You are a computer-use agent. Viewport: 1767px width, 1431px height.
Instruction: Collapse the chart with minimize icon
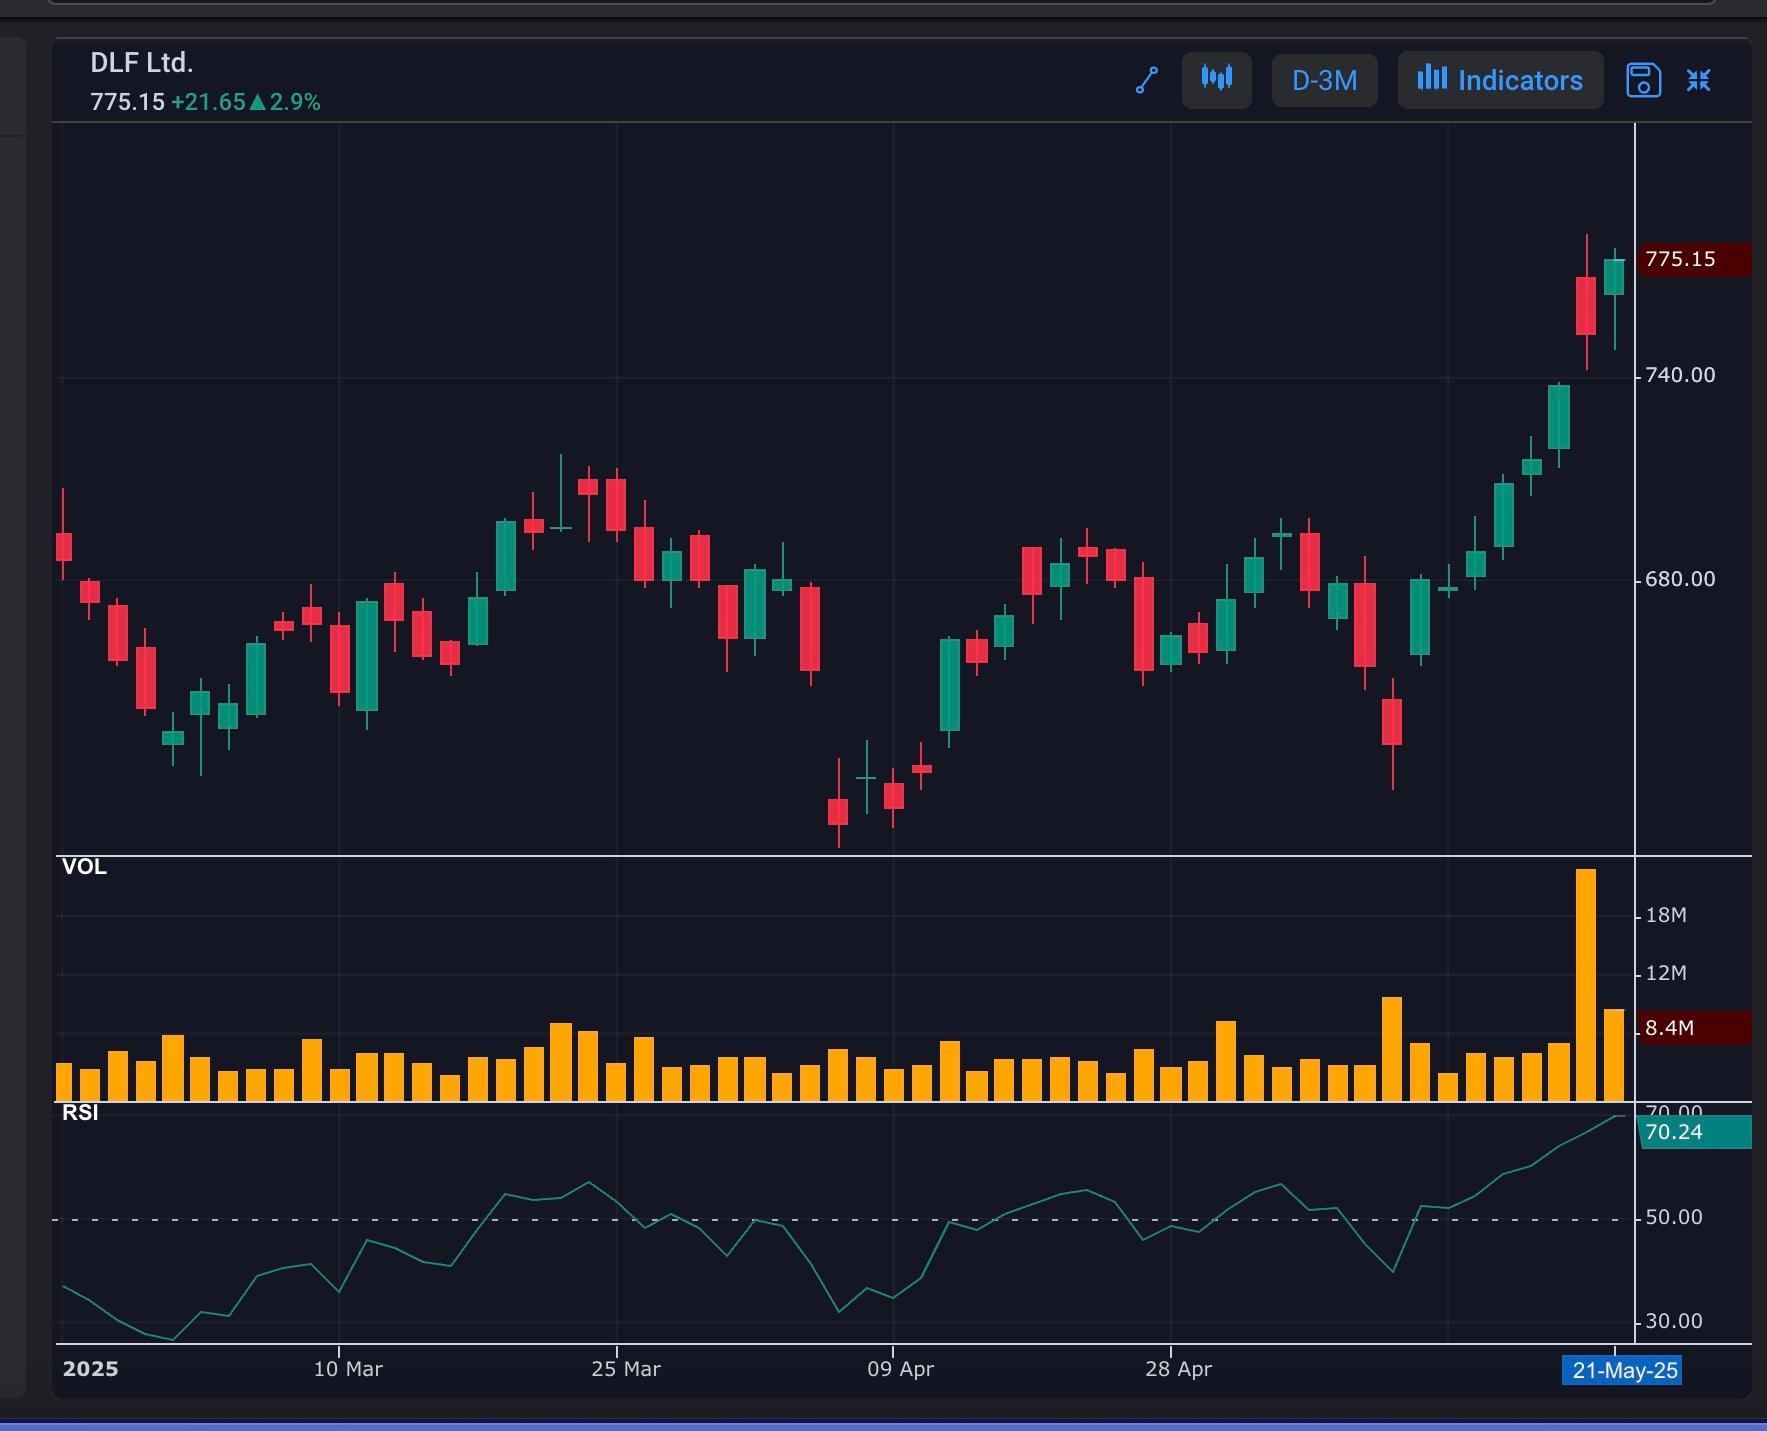pos(1699,80)
